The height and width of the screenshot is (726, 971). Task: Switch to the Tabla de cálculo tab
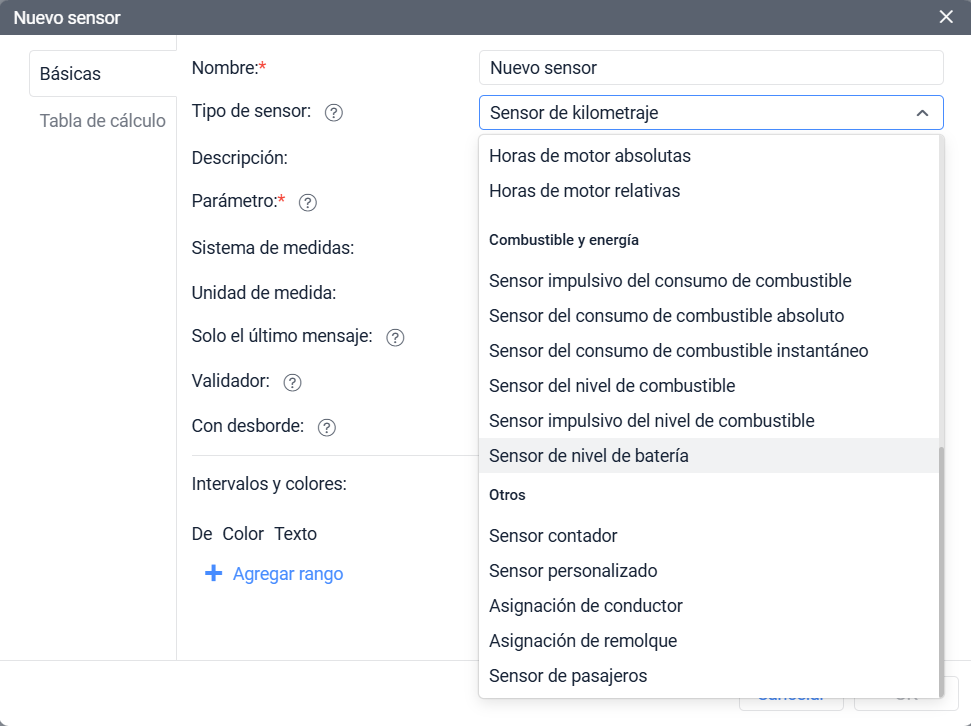click(103, 120)
